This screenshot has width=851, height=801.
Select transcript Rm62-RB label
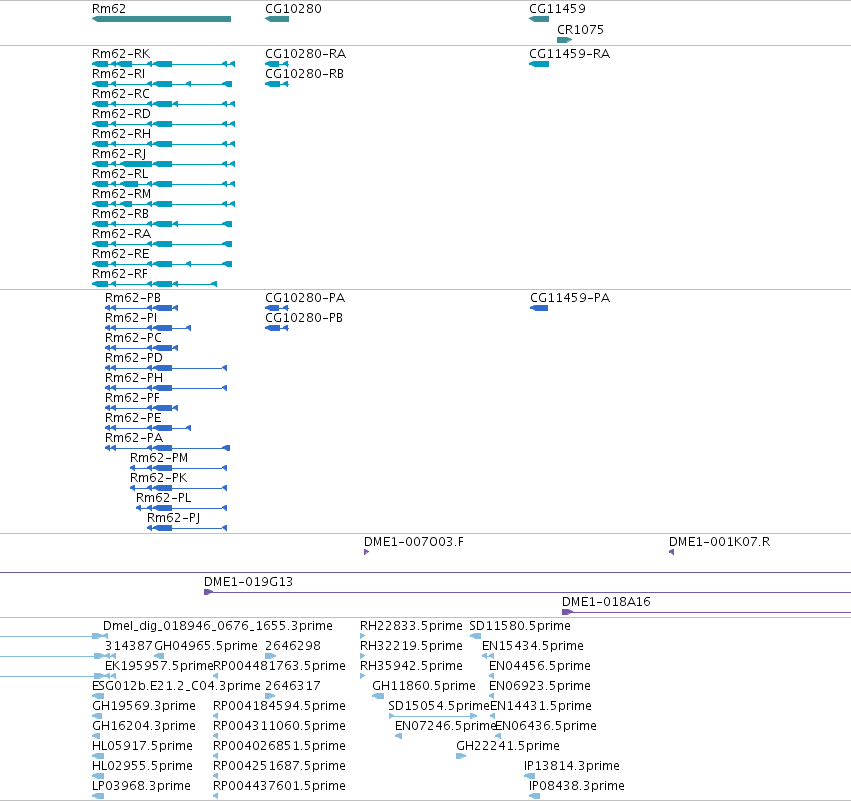point(120,214)
